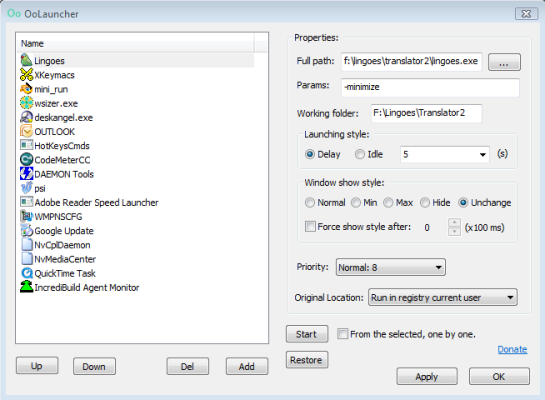Click the Google Update icon

[x=26, y=230]
